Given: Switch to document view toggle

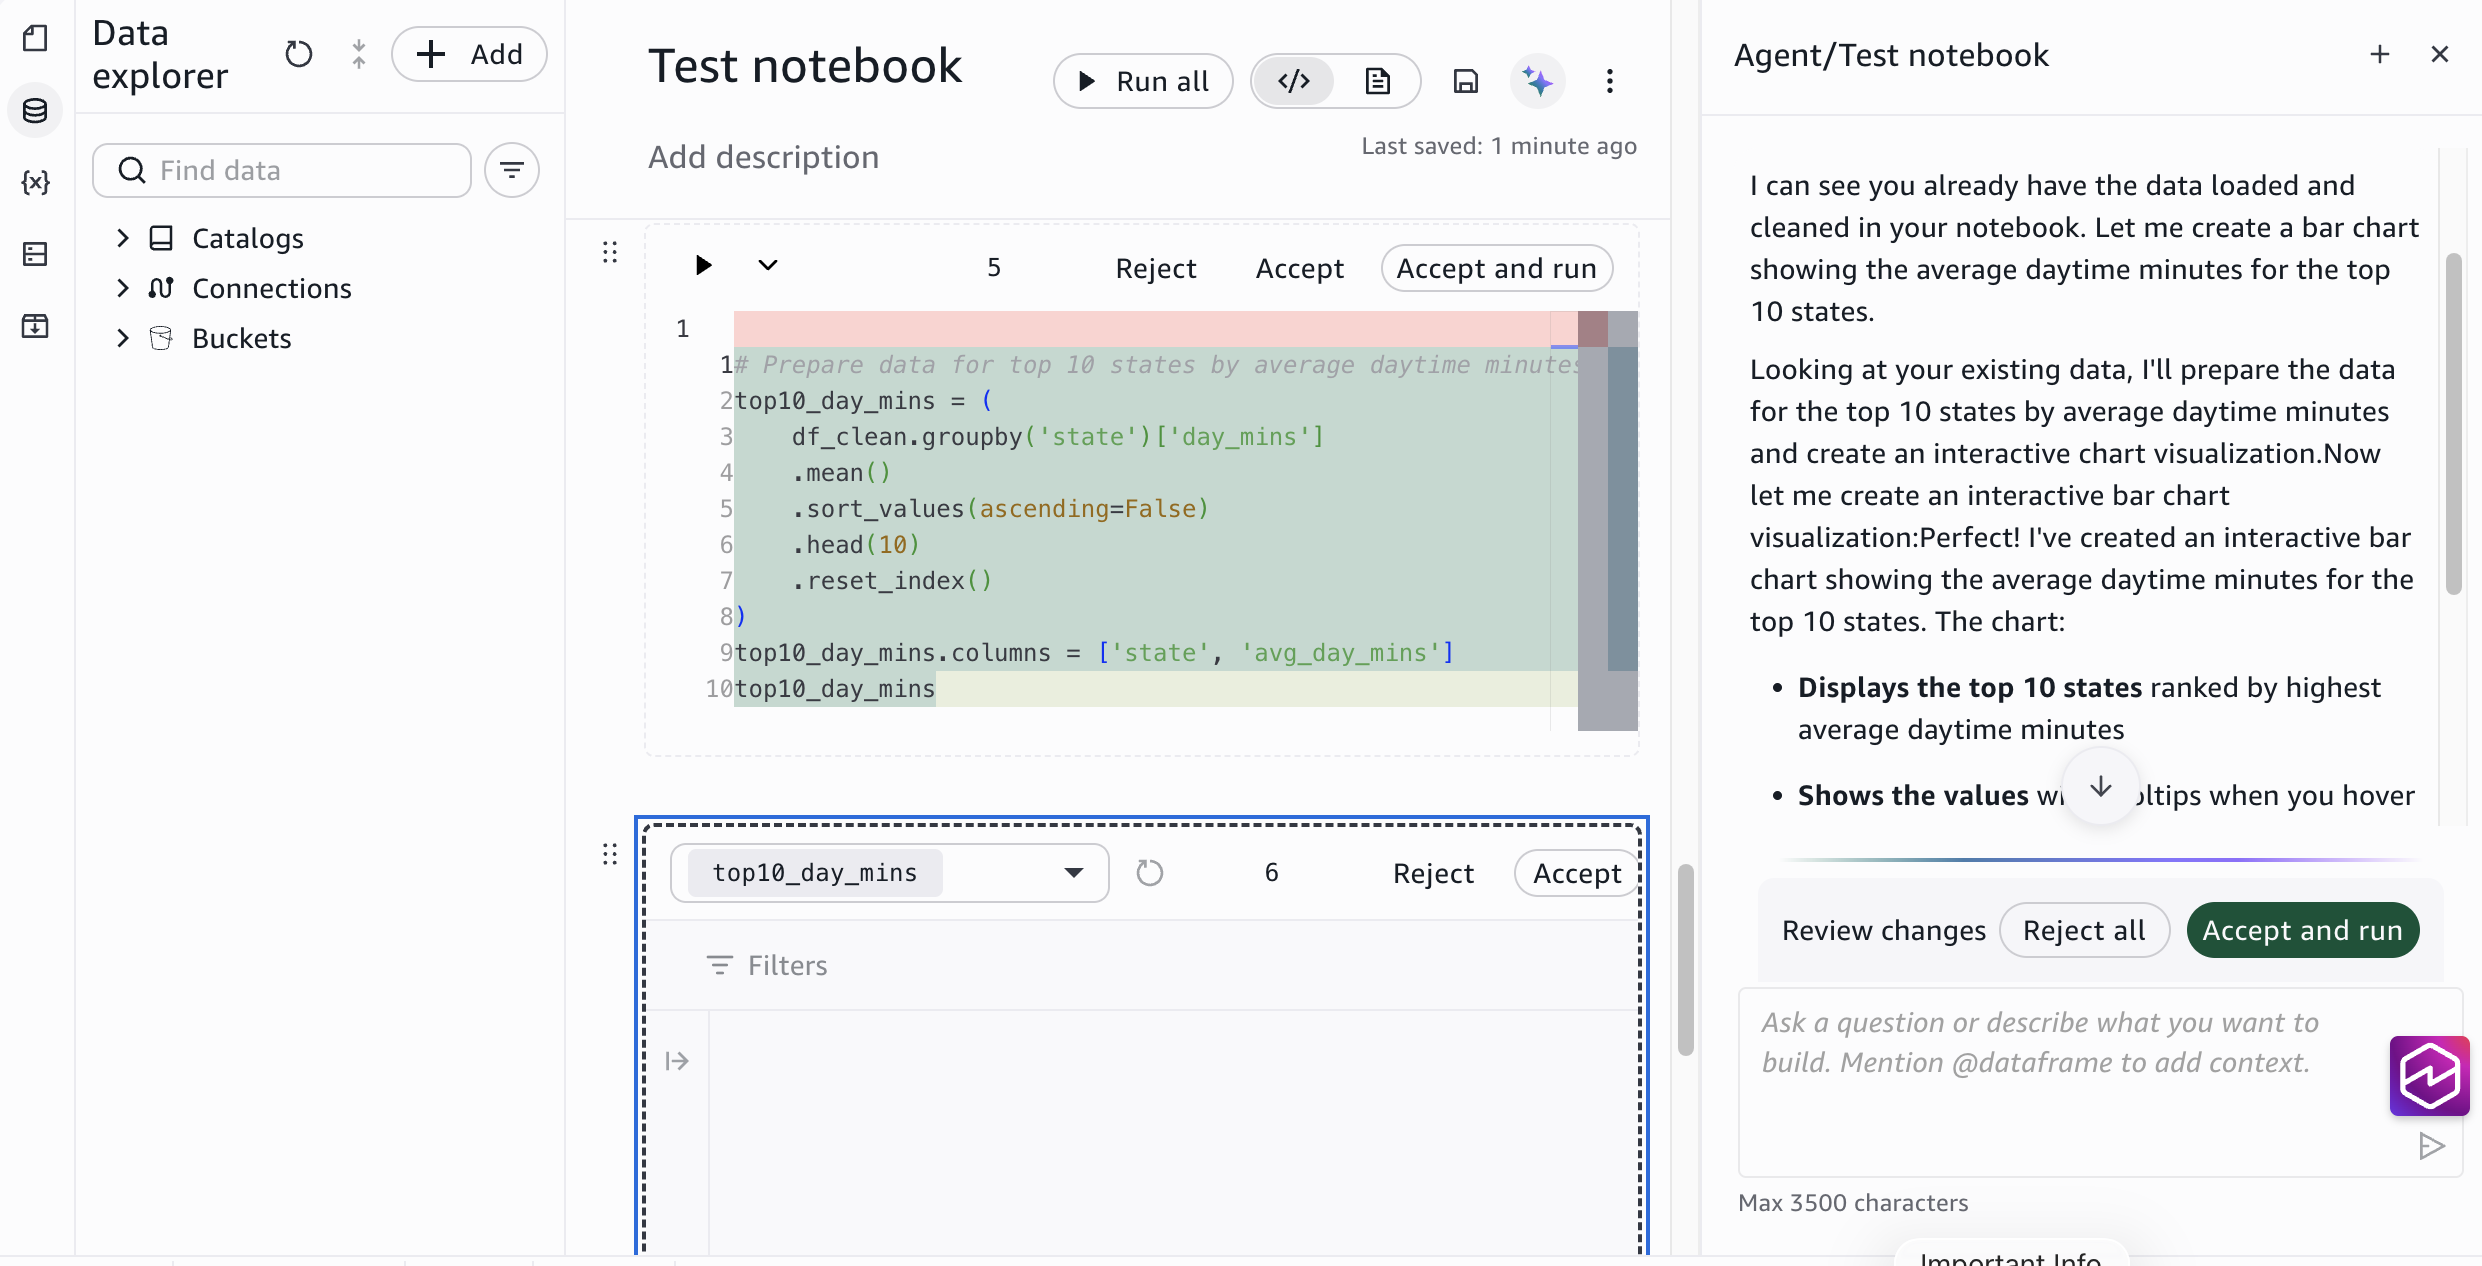Looking at the screenshot, I should 1378,81.
